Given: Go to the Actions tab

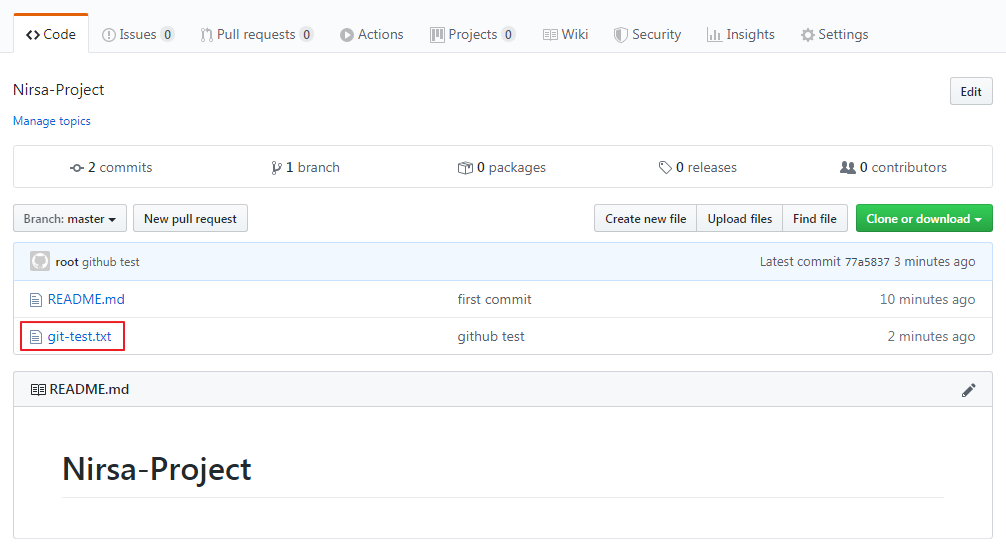Looking at the screenshot, I should [x=371, y=35].
